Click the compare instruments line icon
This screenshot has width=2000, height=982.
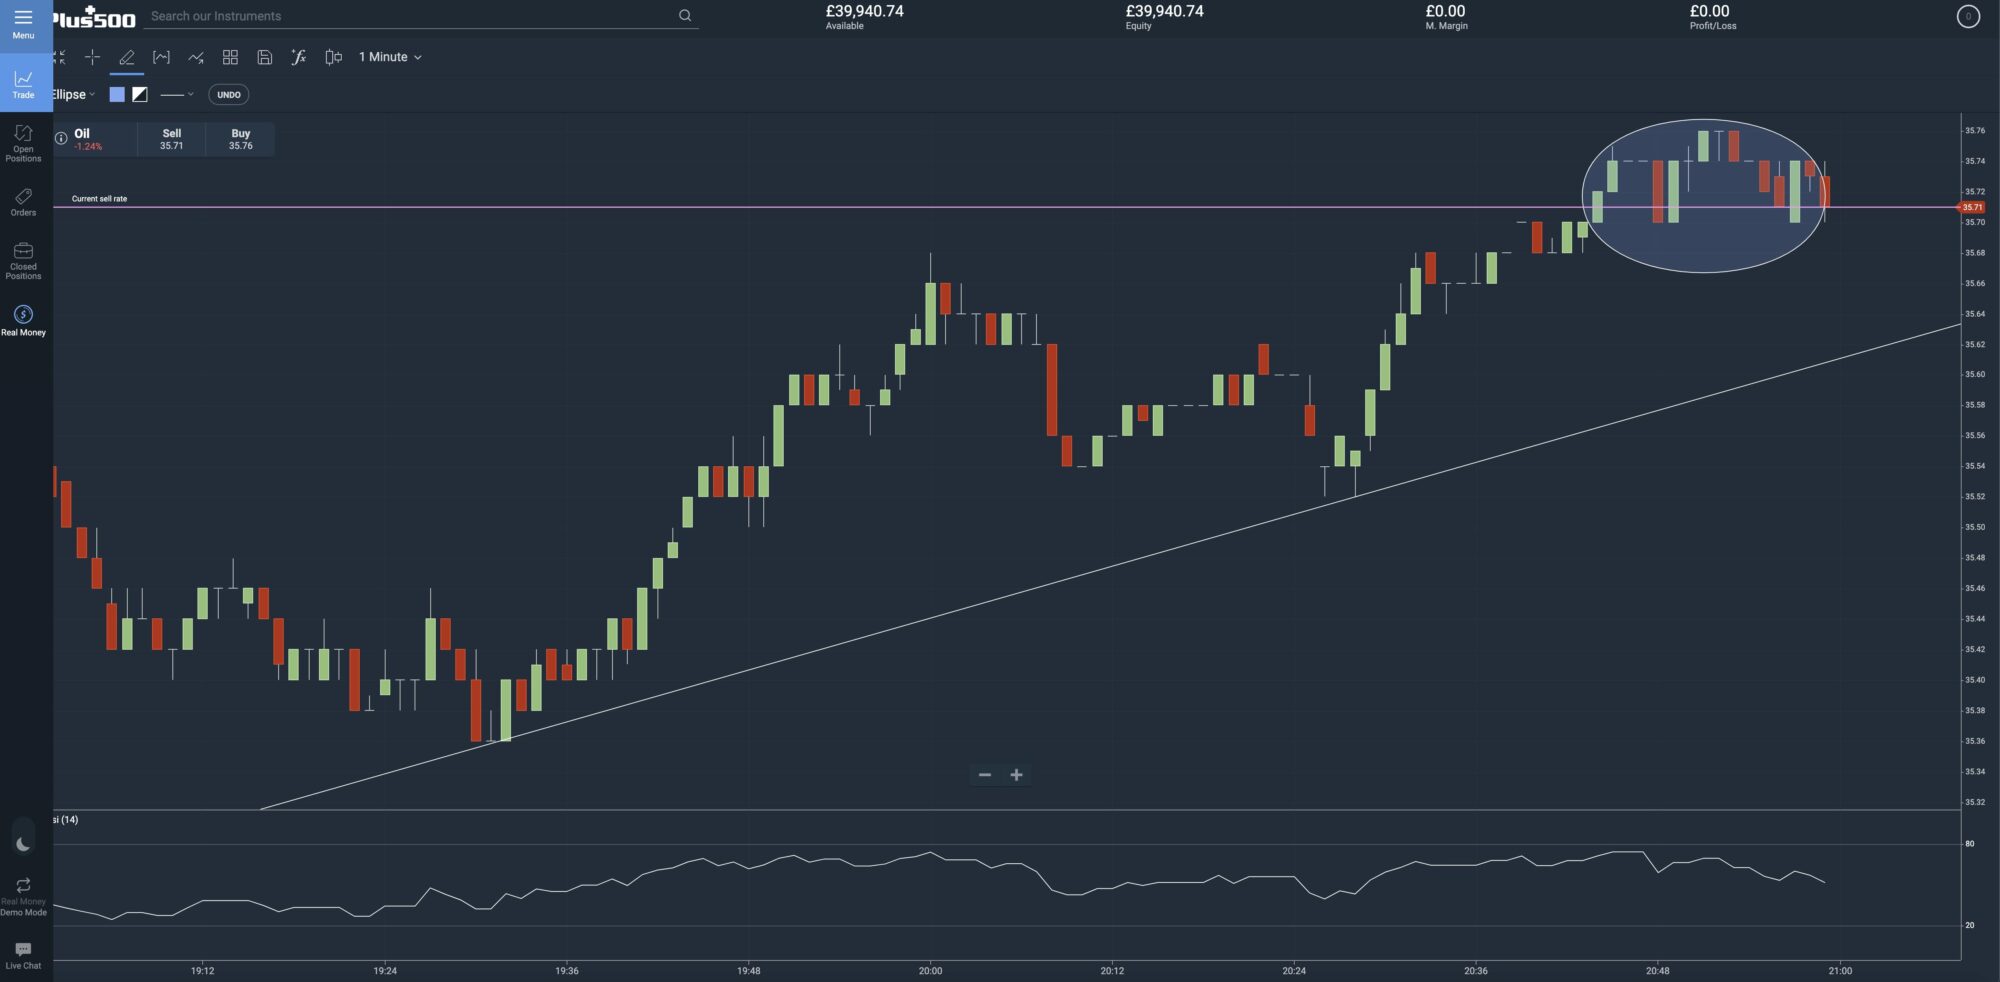point(196,58)
